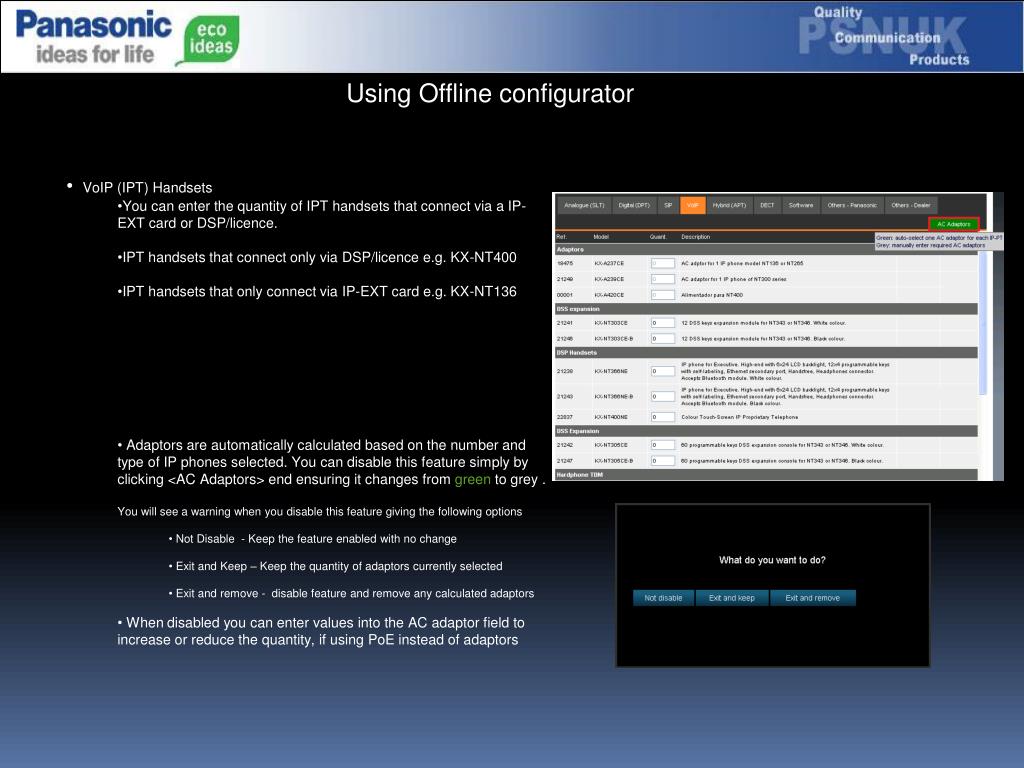Image resolution: width=1024 pixels, height=768 pixels.
Task: Open the Others - Dealer tab
Action: (911, 205)
